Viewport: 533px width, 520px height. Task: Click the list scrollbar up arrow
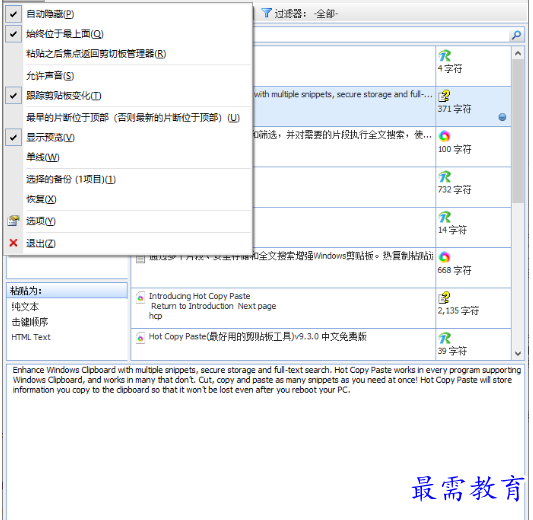tap(518, 53)
